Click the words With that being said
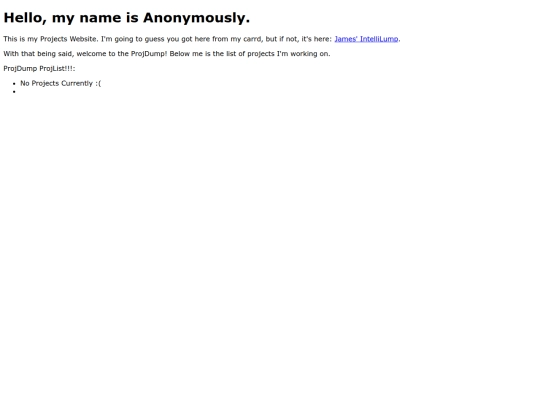Screen dimensions: 540x405 [x=38, y=54]
